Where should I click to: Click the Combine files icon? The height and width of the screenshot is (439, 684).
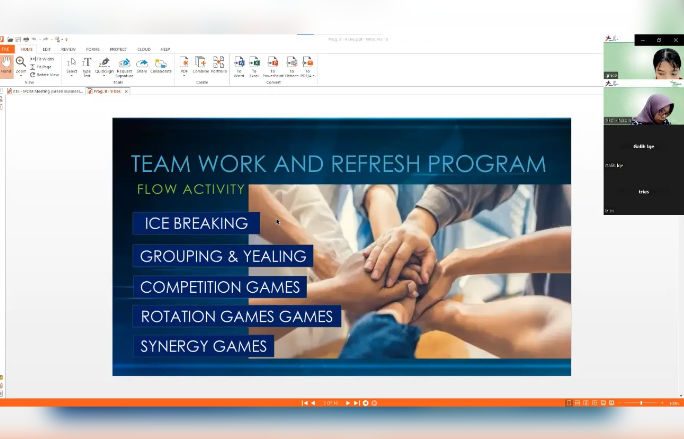[201, 65]
